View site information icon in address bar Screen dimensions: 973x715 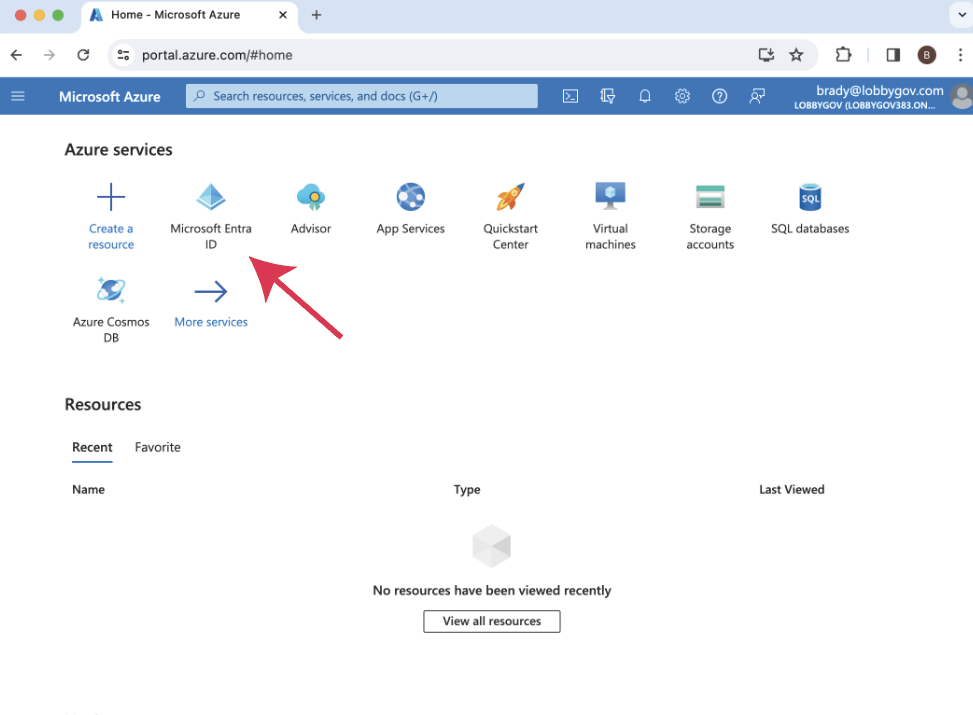pyautogui.click(x=123, y=55)
